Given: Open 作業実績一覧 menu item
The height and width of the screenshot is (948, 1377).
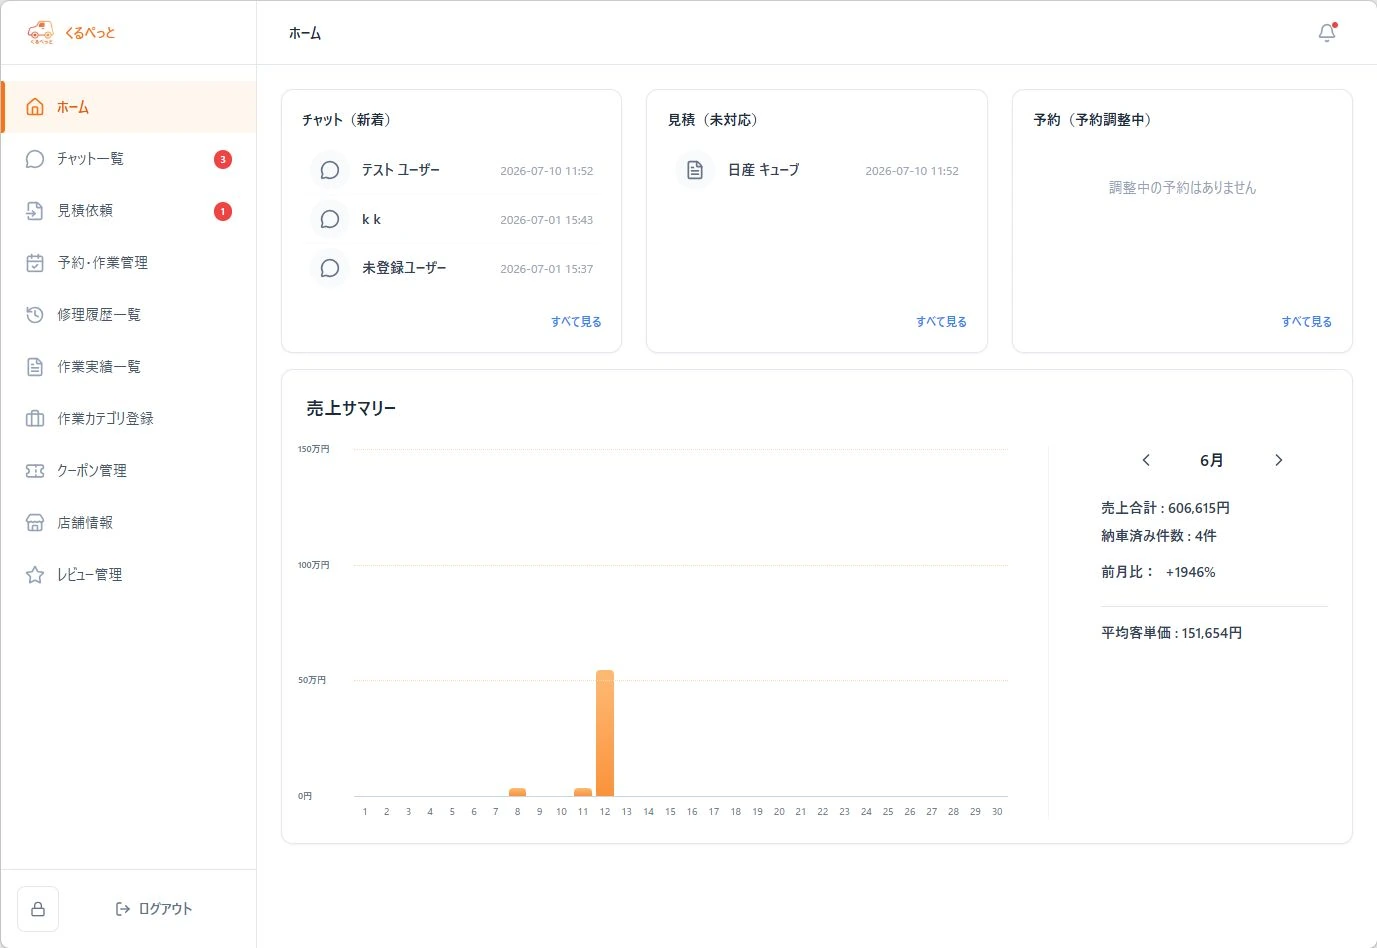Looking at the screenshot, I should pos(129,367).
